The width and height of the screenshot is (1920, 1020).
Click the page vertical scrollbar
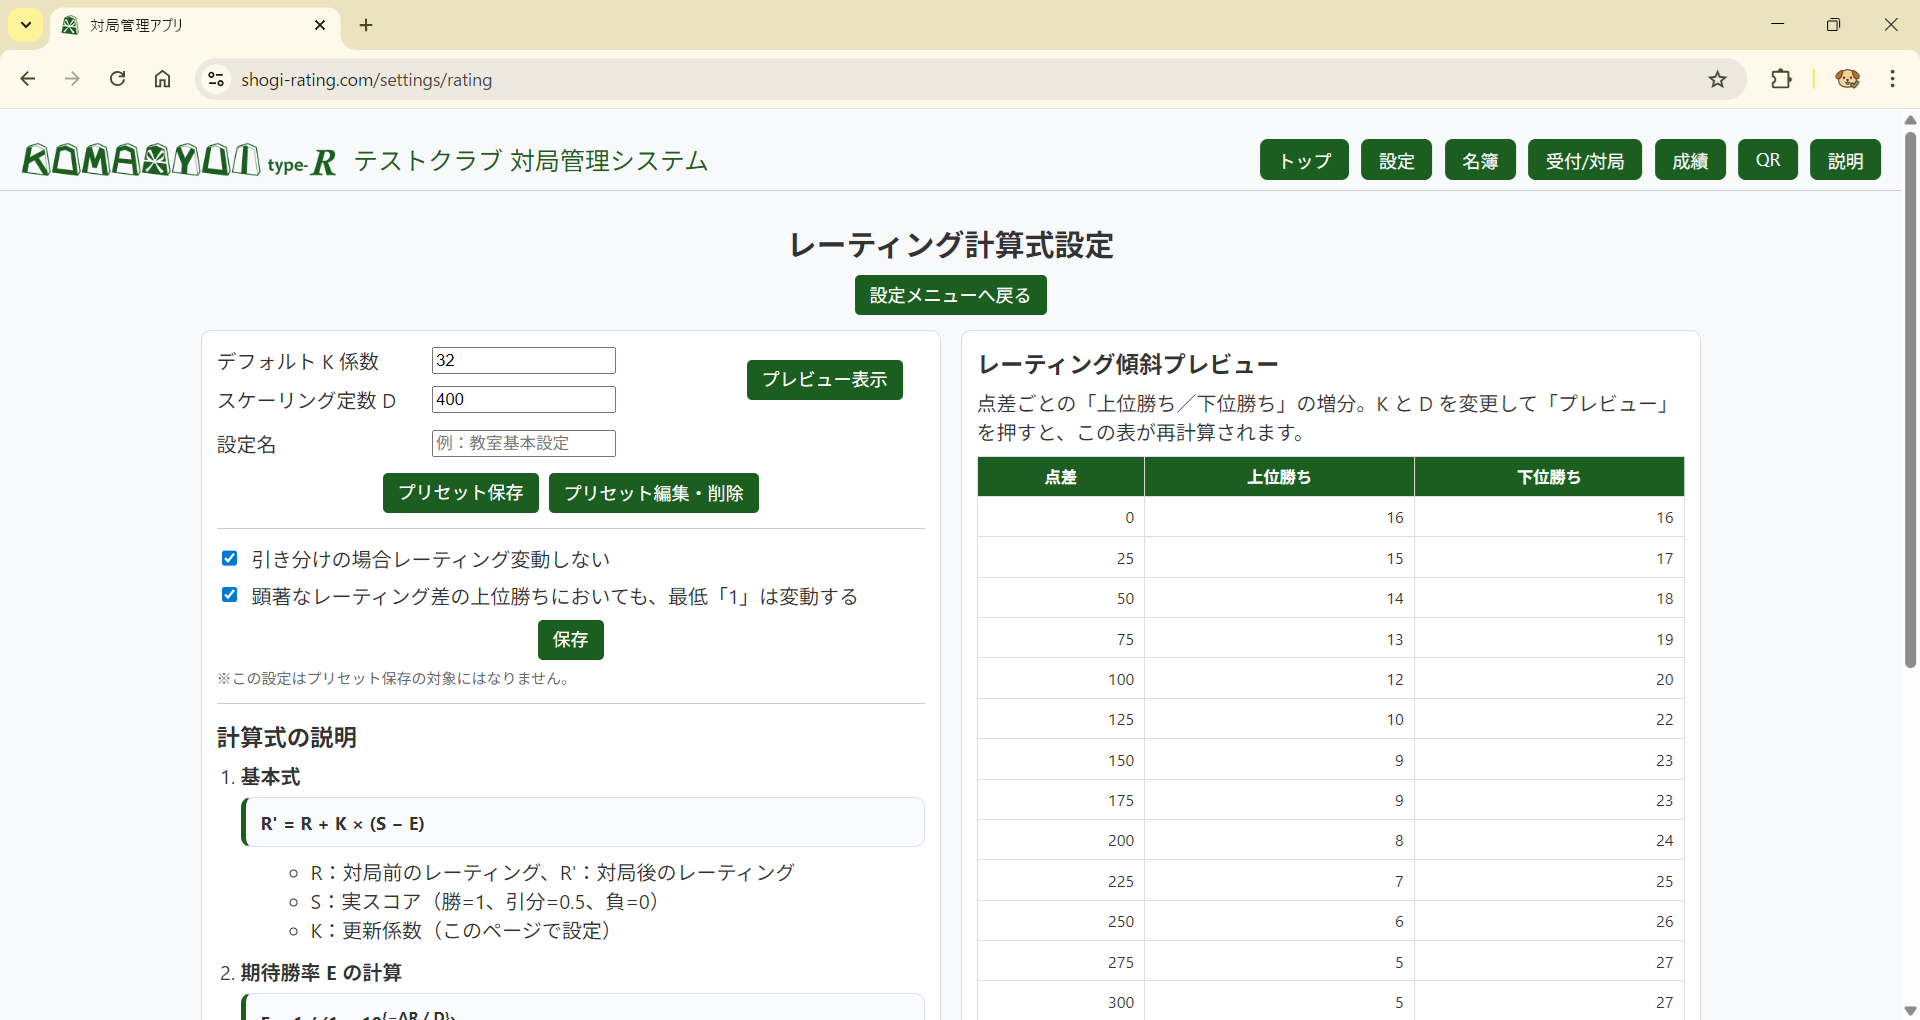1910,400
